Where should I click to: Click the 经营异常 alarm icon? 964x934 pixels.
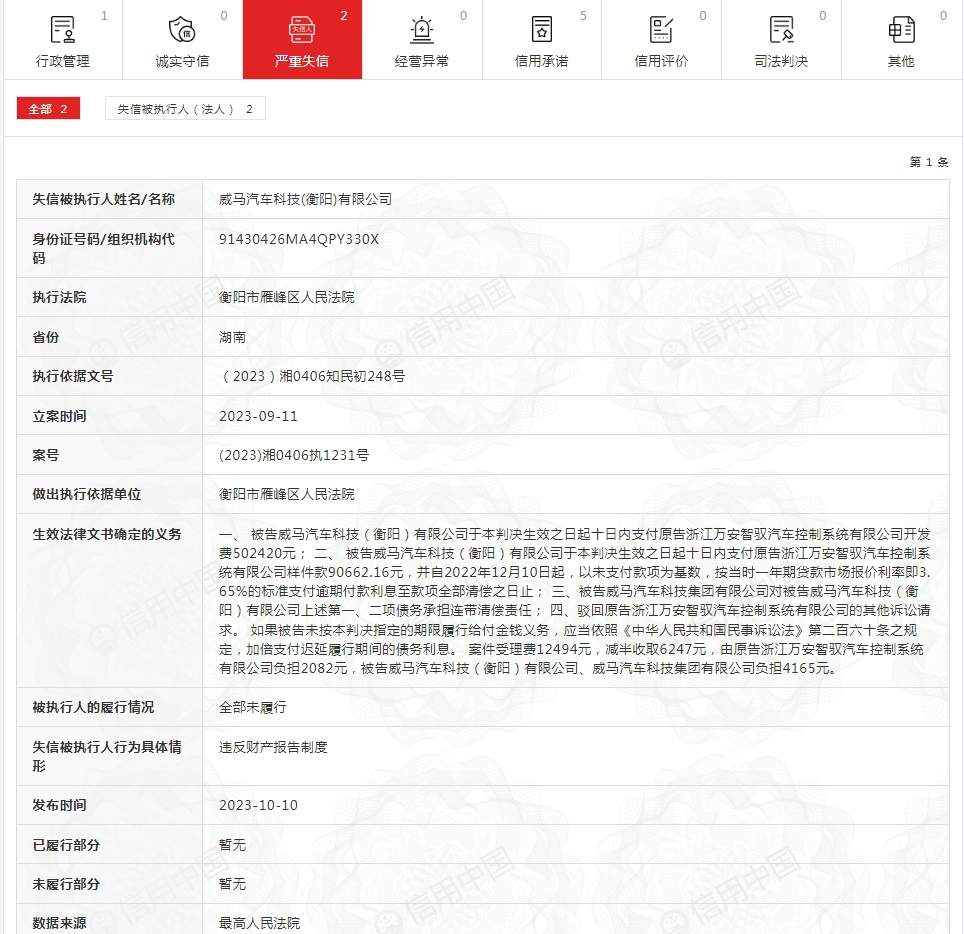(422, 30)
